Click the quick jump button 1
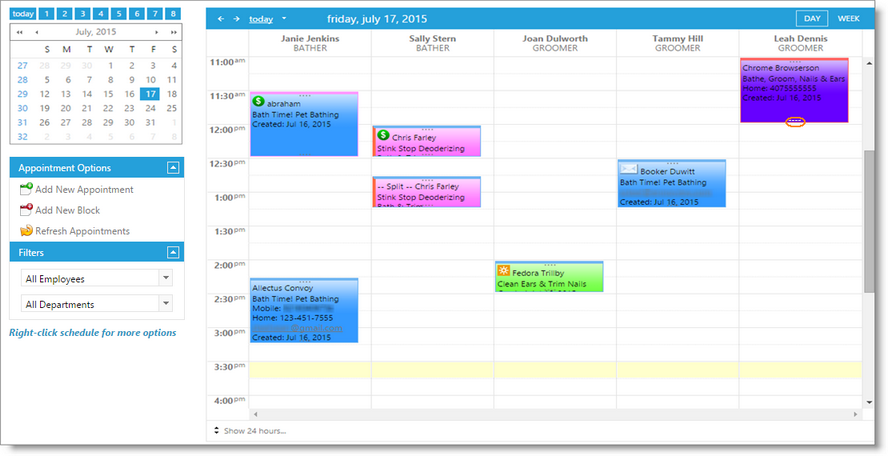This screenshot has width=888, height=456. (46, 14)
